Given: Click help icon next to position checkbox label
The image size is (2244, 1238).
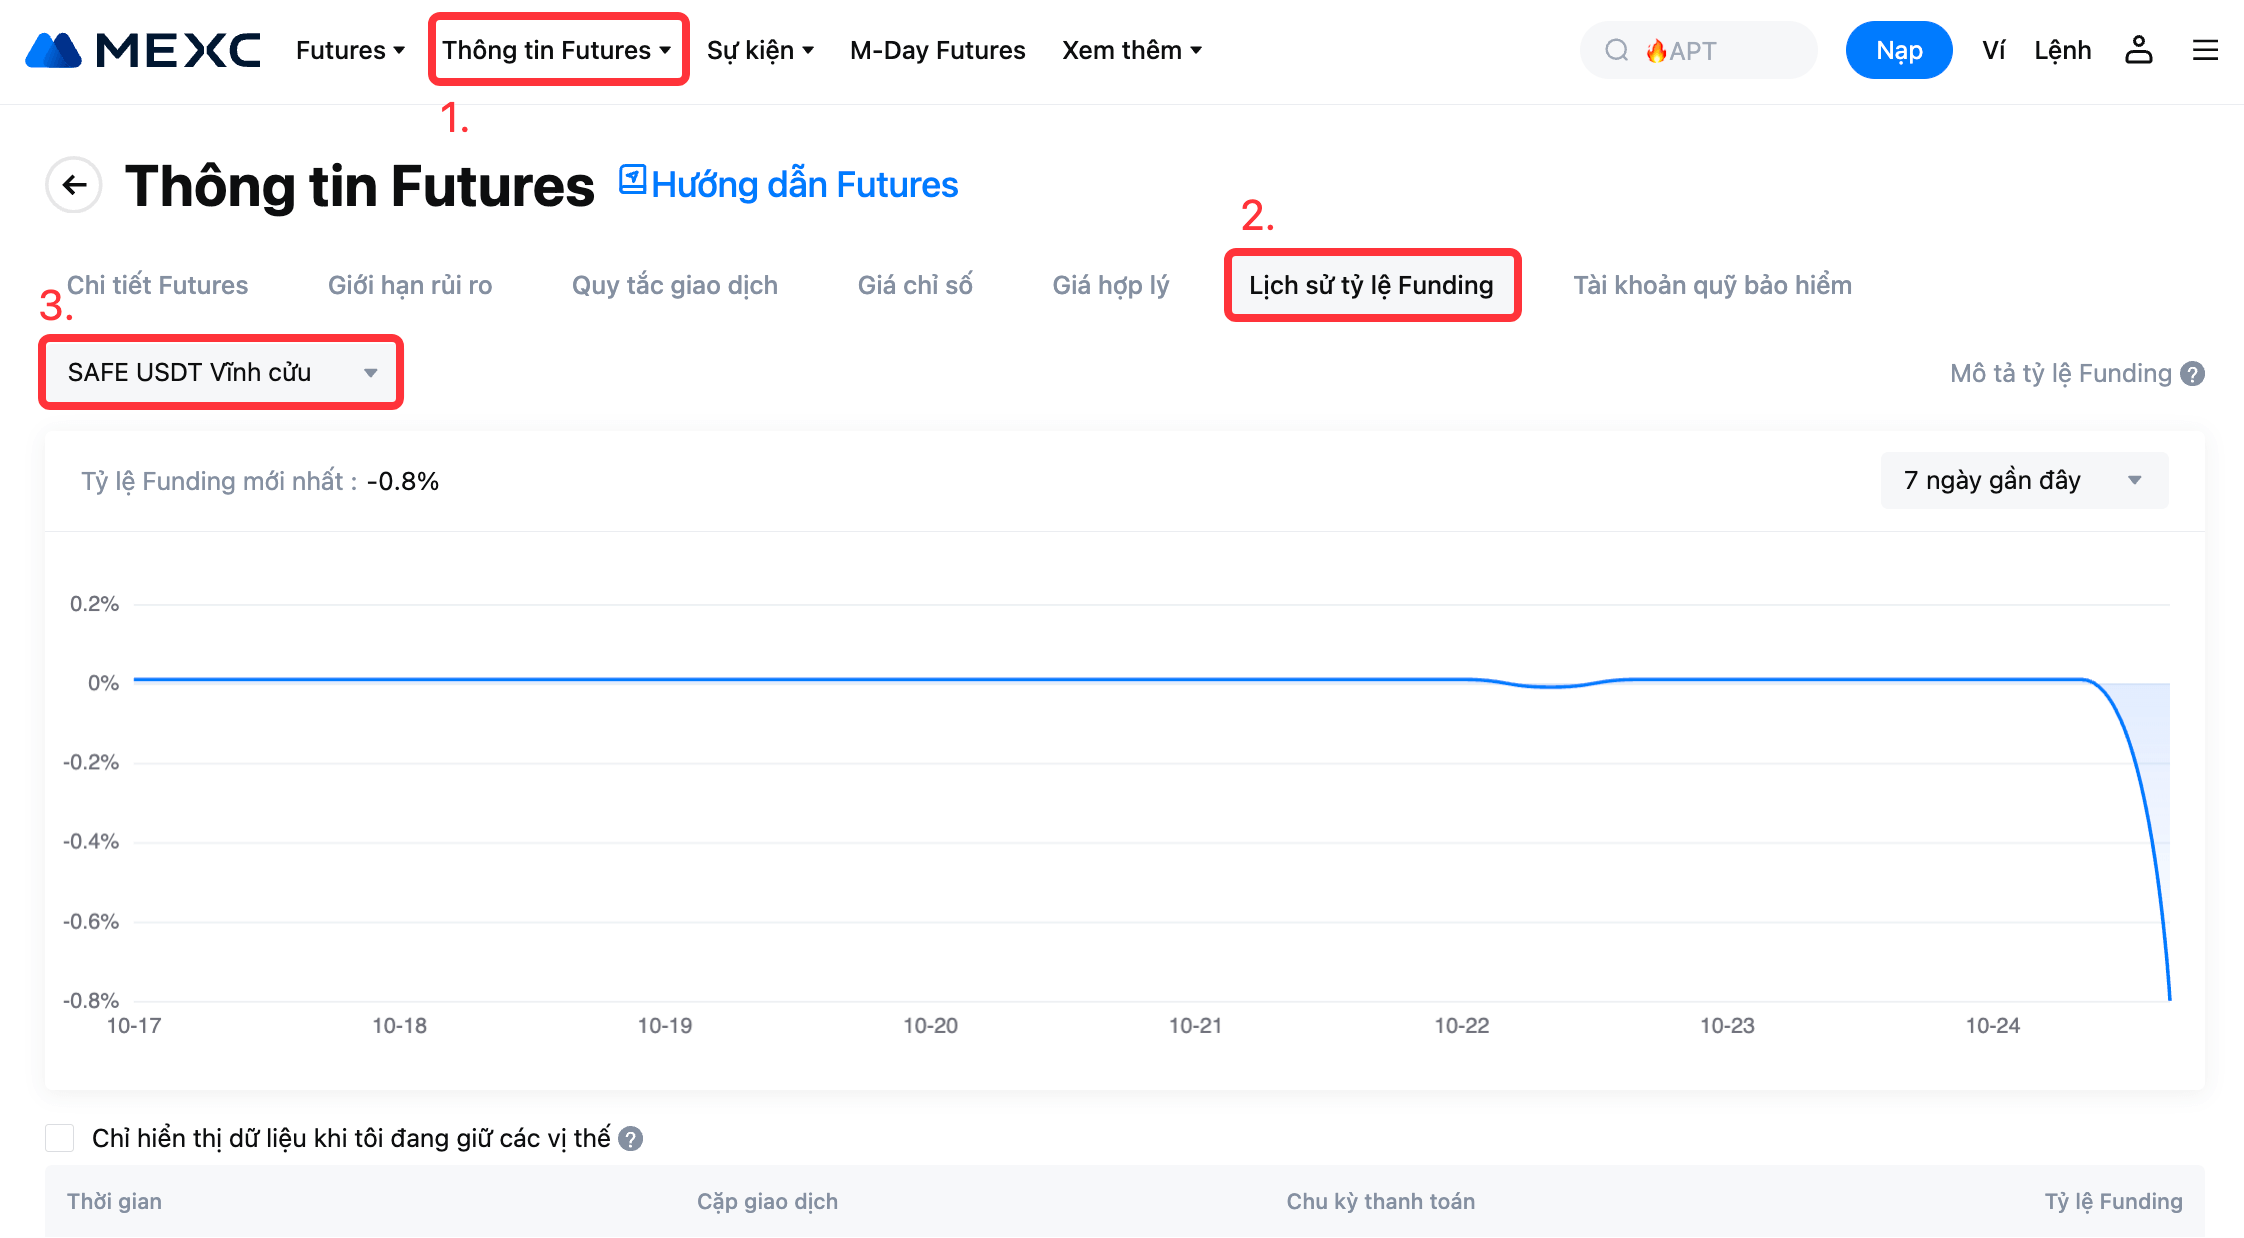Looking at the screenshot, I should (630, 1139).
